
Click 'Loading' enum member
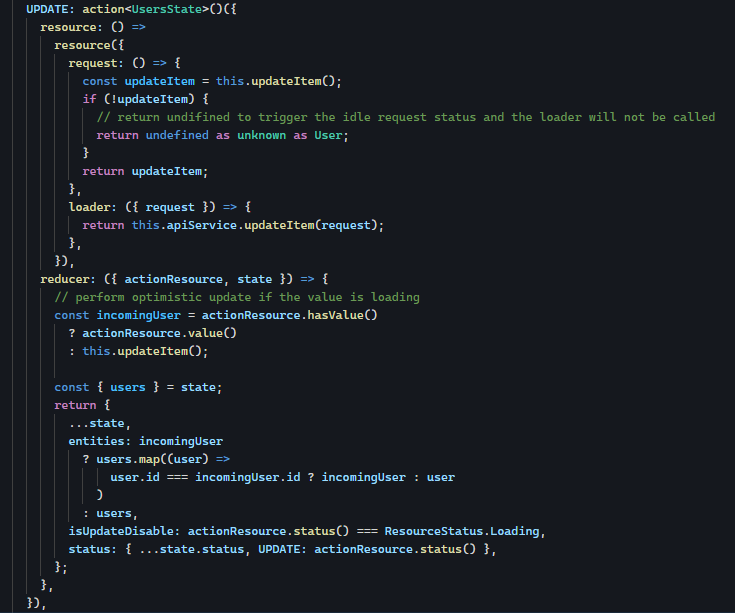tap(515, 531)
